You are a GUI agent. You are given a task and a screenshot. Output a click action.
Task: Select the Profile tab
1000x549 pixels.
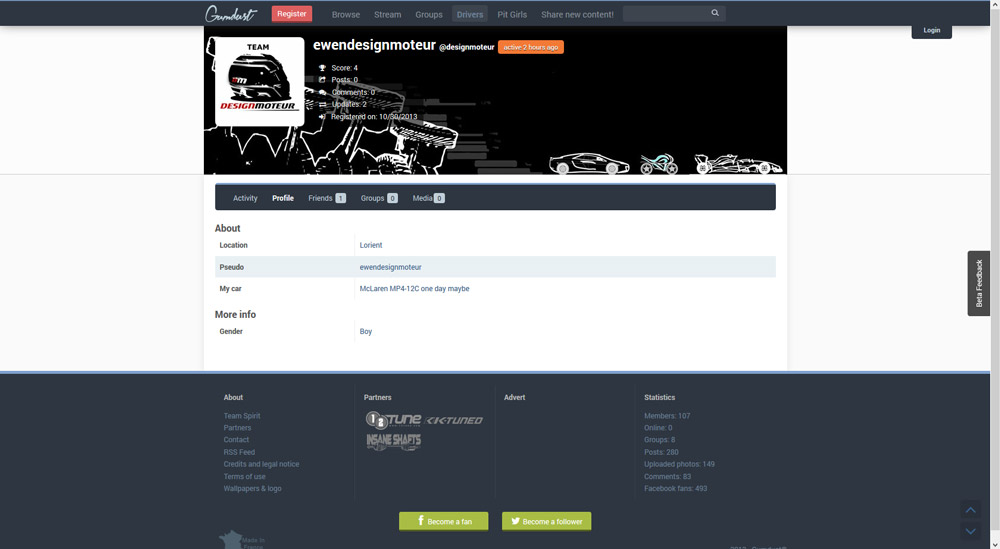(x=283, y=198)
